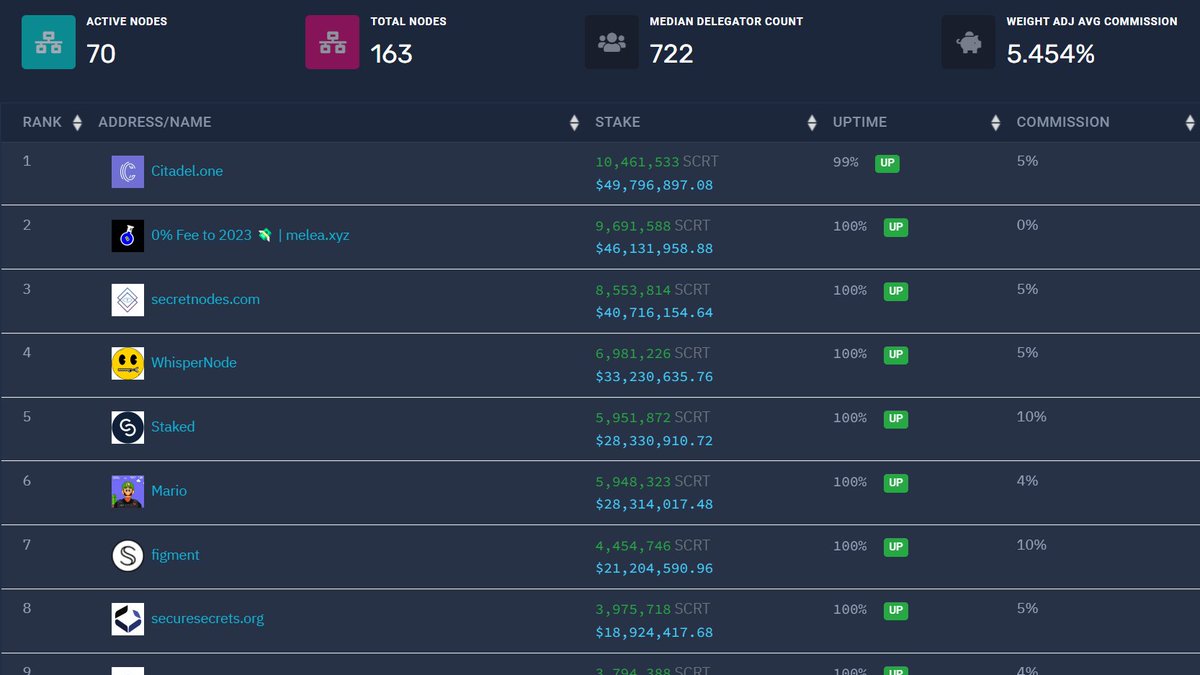Click the UP badge for figment

click(x=896, y=546)
